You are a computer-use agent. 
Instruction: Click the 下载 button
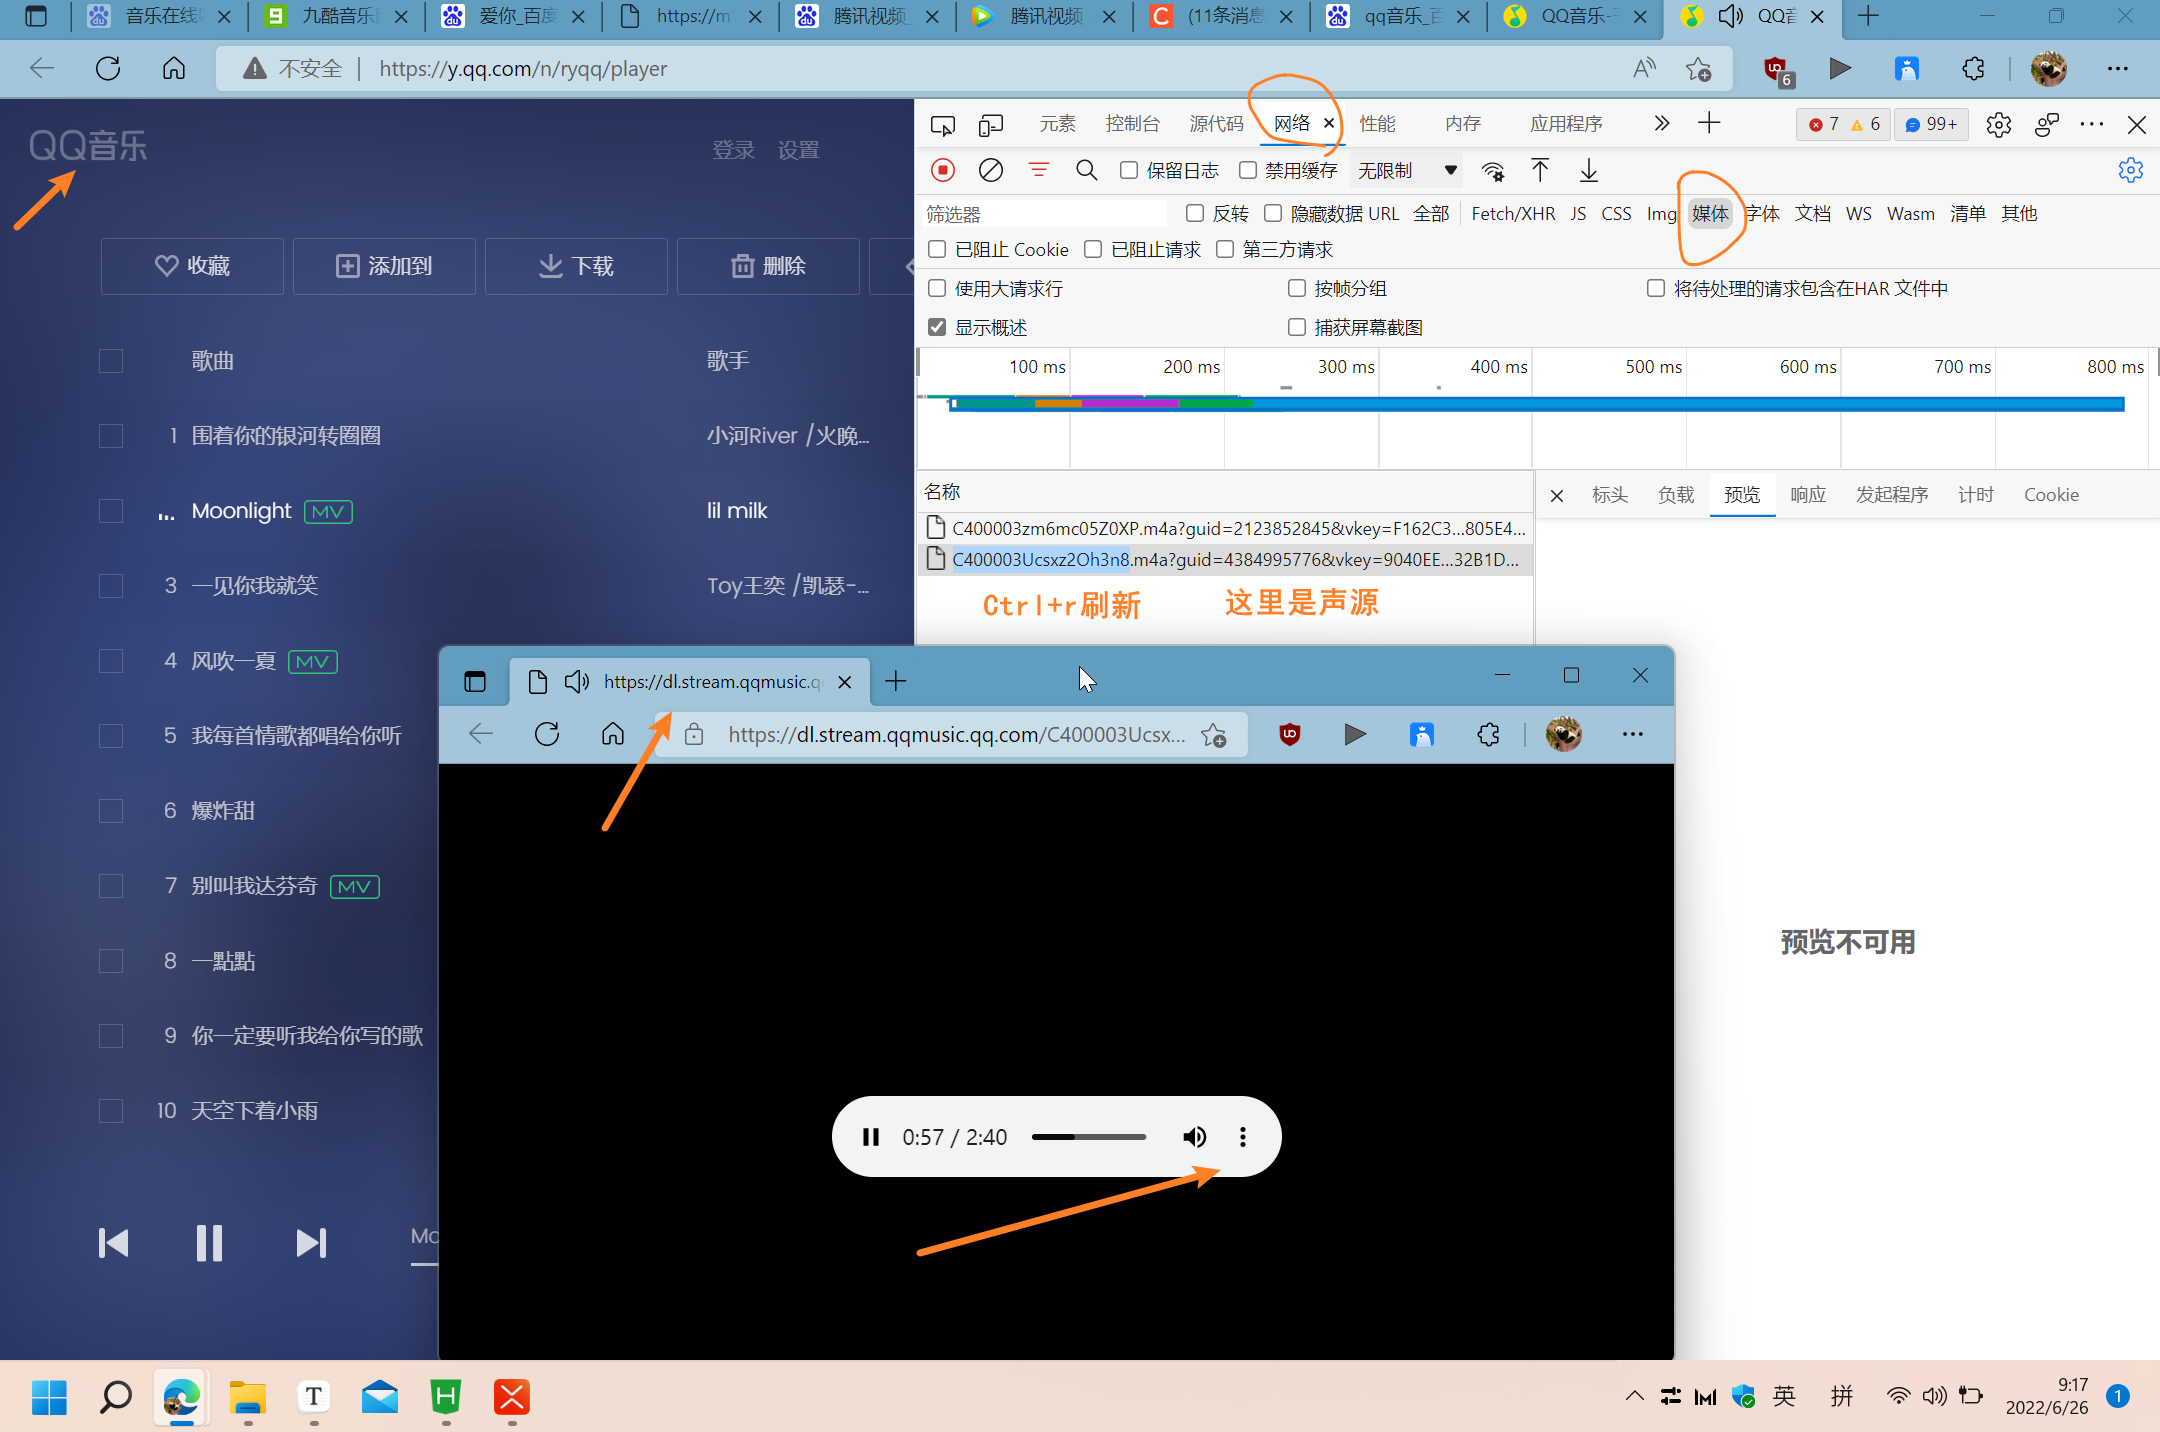click(576, 266)
